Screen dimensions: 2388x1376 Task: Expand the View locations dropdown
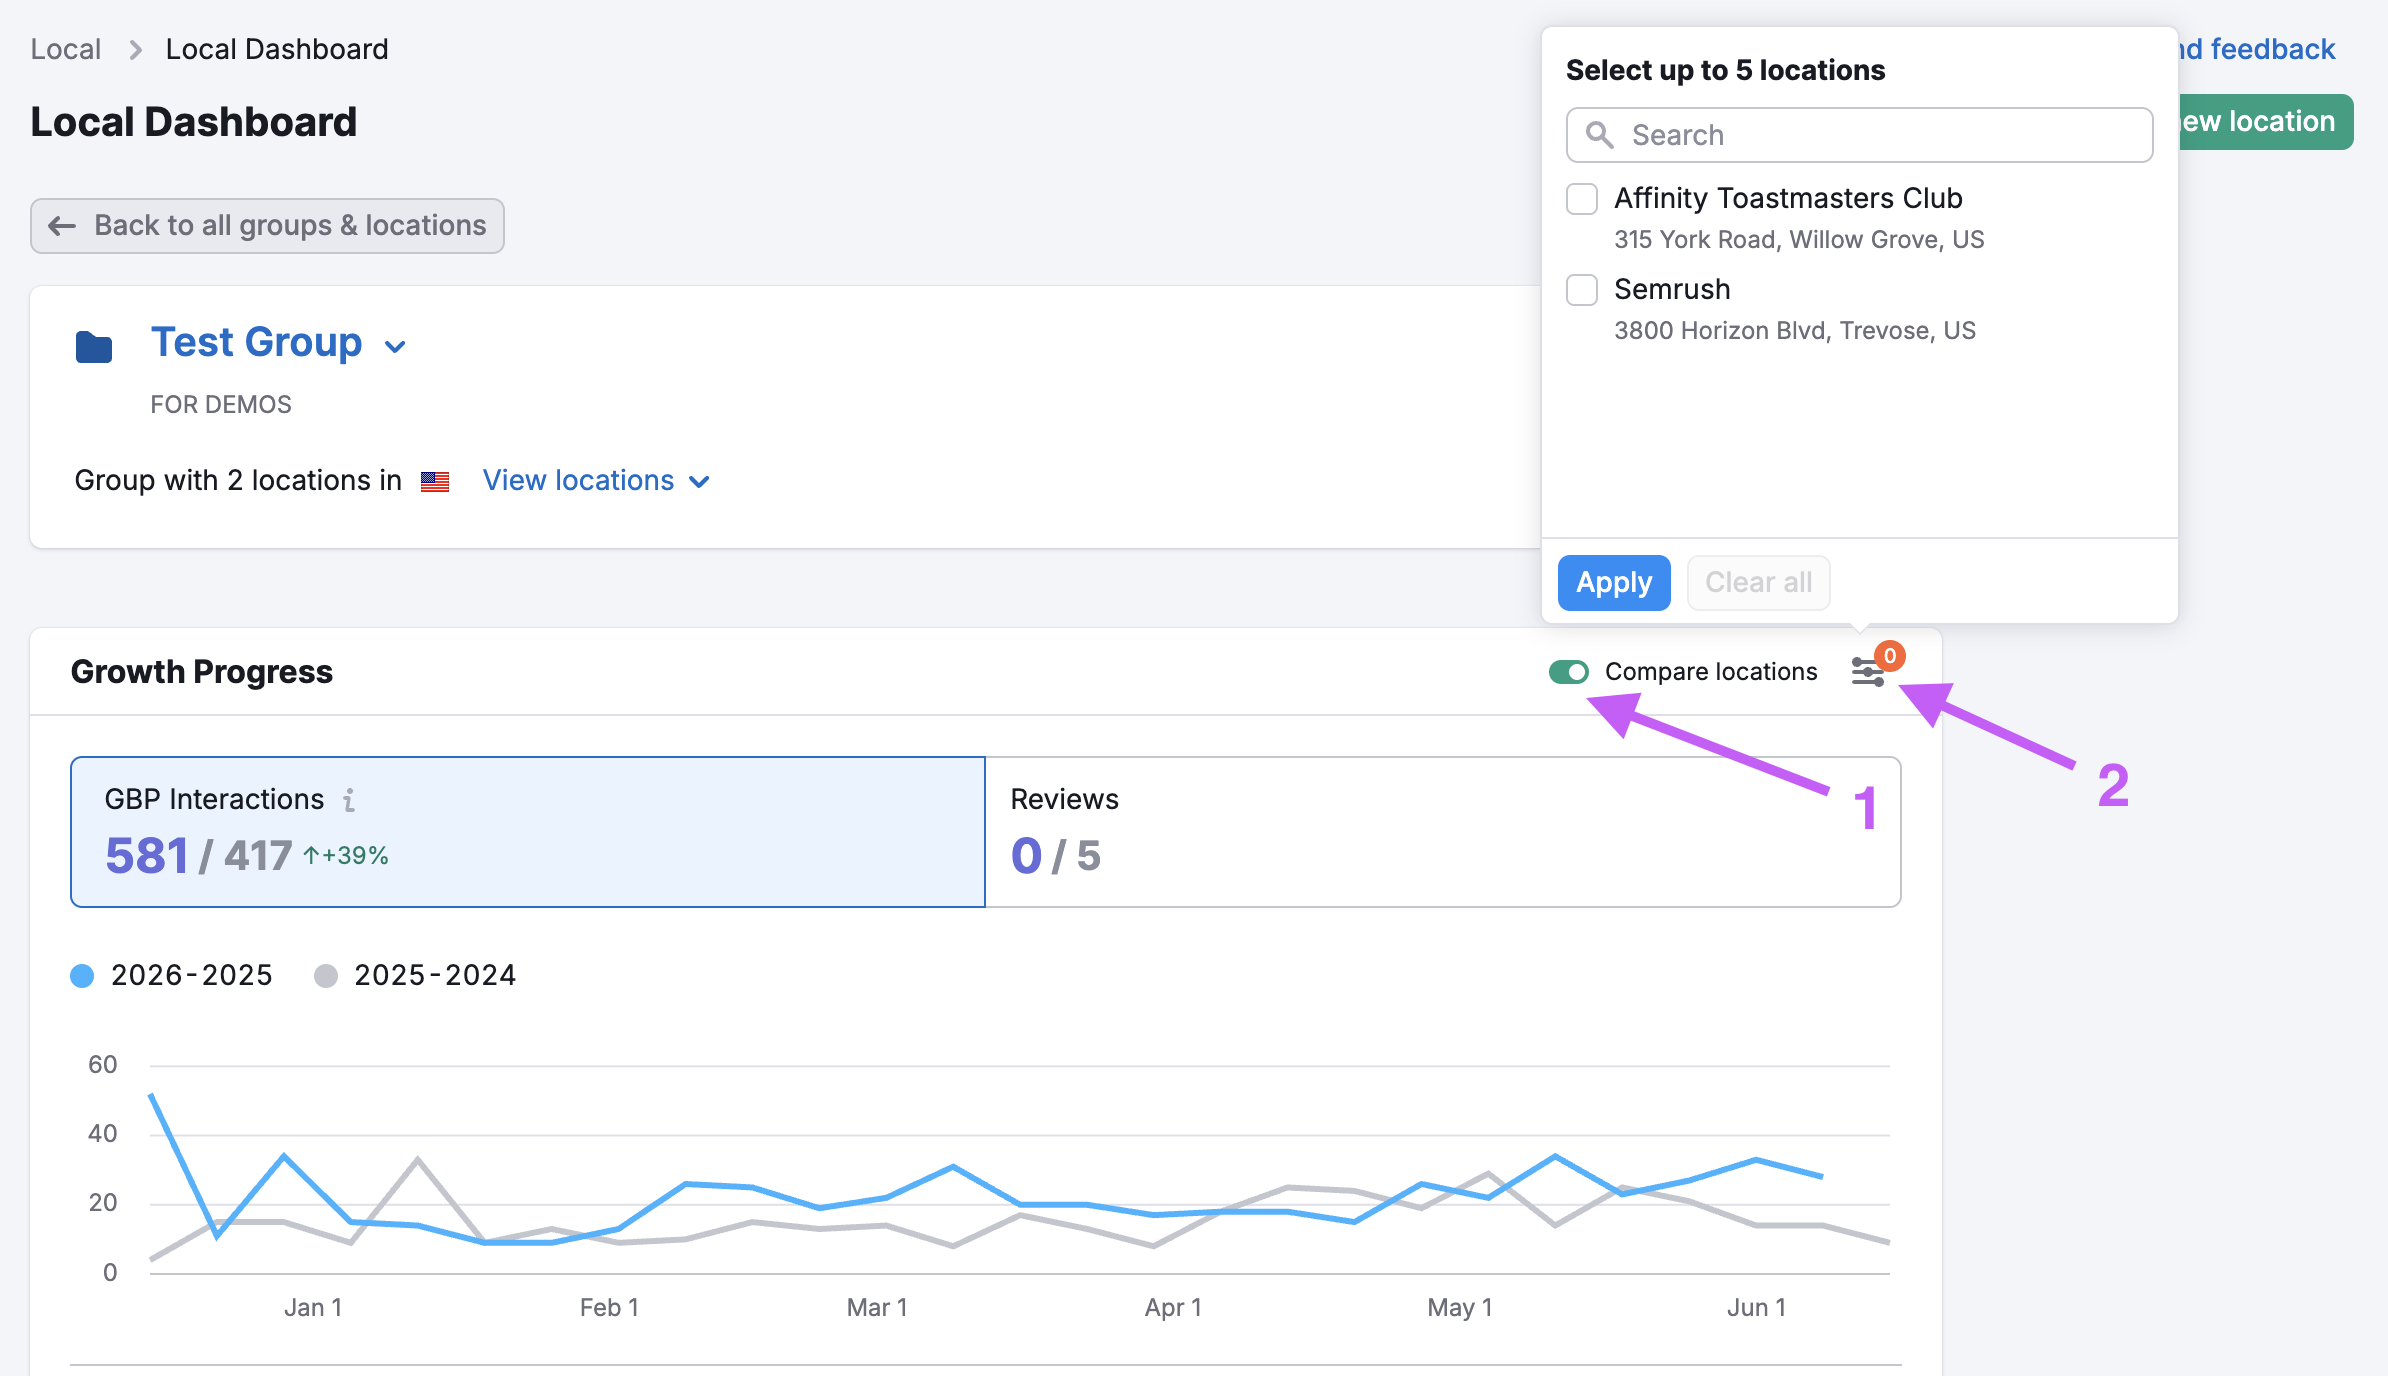[596, 481]
